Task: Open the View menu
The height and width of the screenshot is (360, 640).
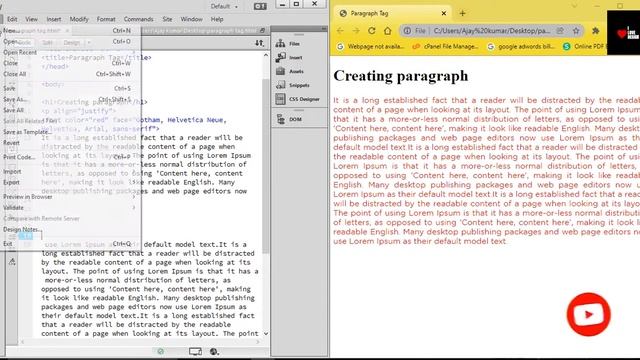Action: tap(31, 19)
